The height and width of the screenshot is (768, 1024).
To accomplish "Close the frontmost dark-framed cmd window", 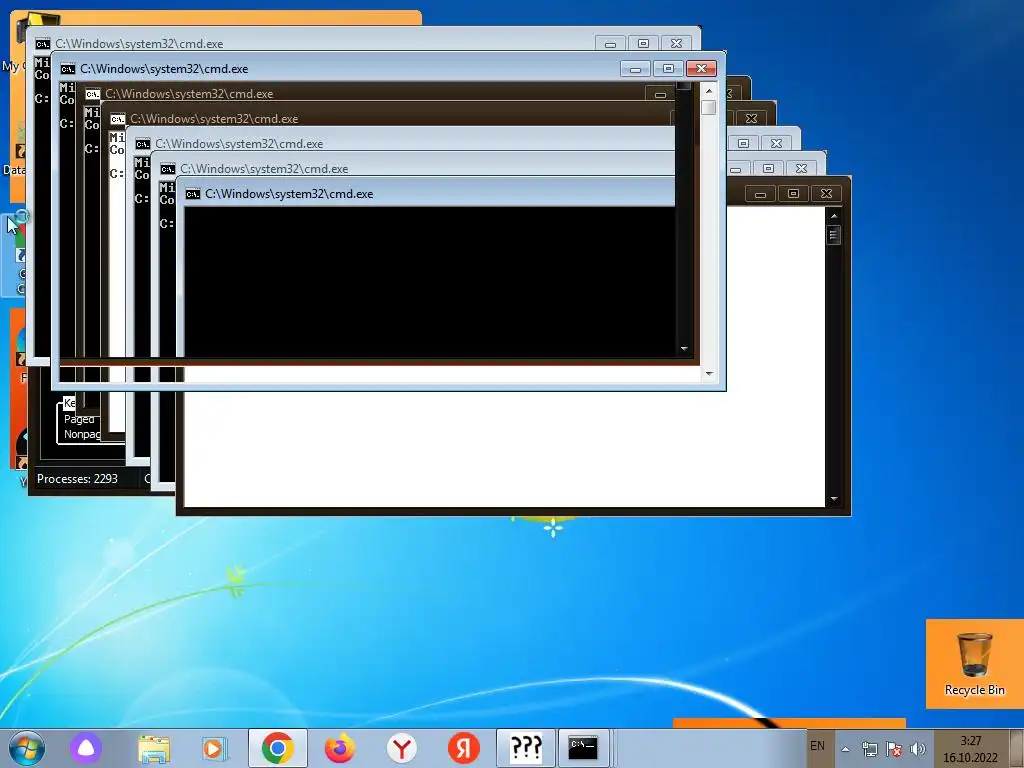I will pyautogui.click(x=826, y=194).
